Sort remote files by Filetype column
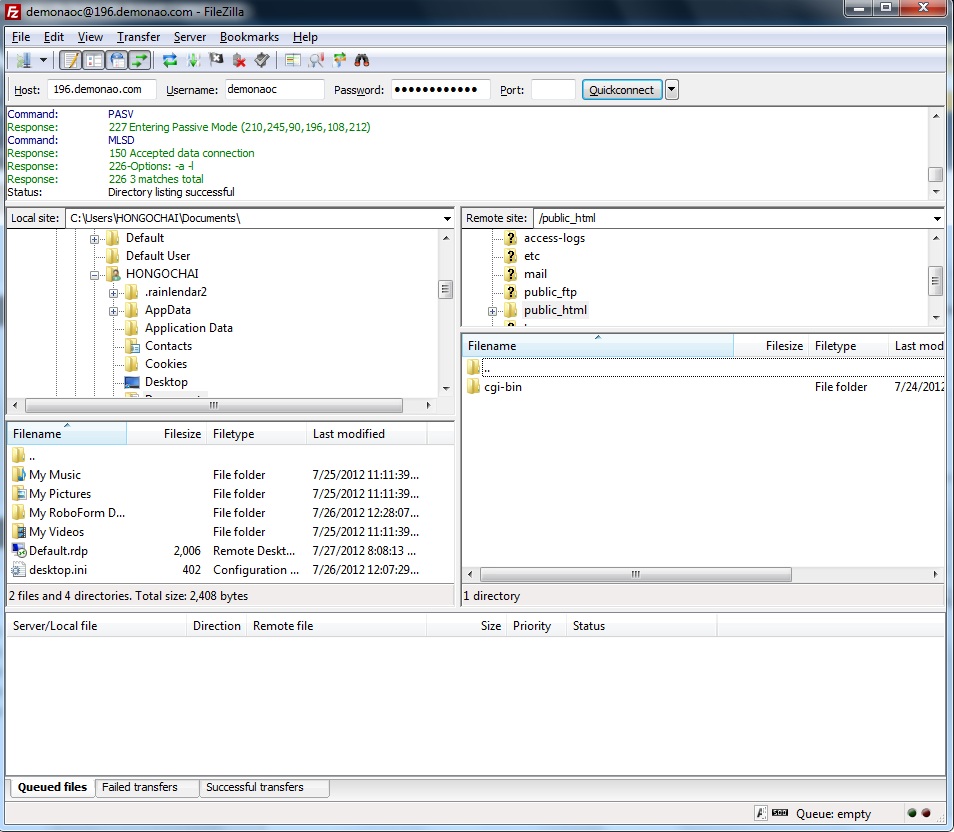954x832 pixels. (x=848, y=346)
